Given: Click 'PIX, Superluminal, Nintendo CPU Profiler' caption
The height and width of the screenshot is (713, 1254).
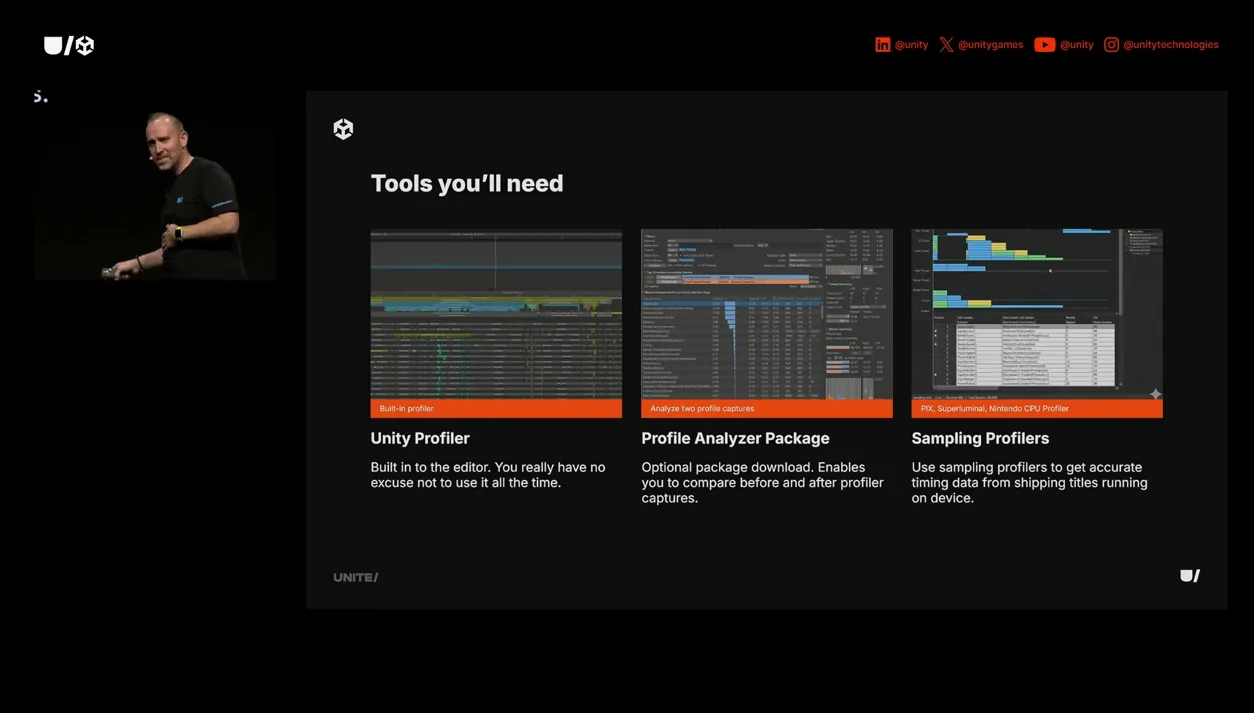Looking at the screenshot, I should [1037, 408].
